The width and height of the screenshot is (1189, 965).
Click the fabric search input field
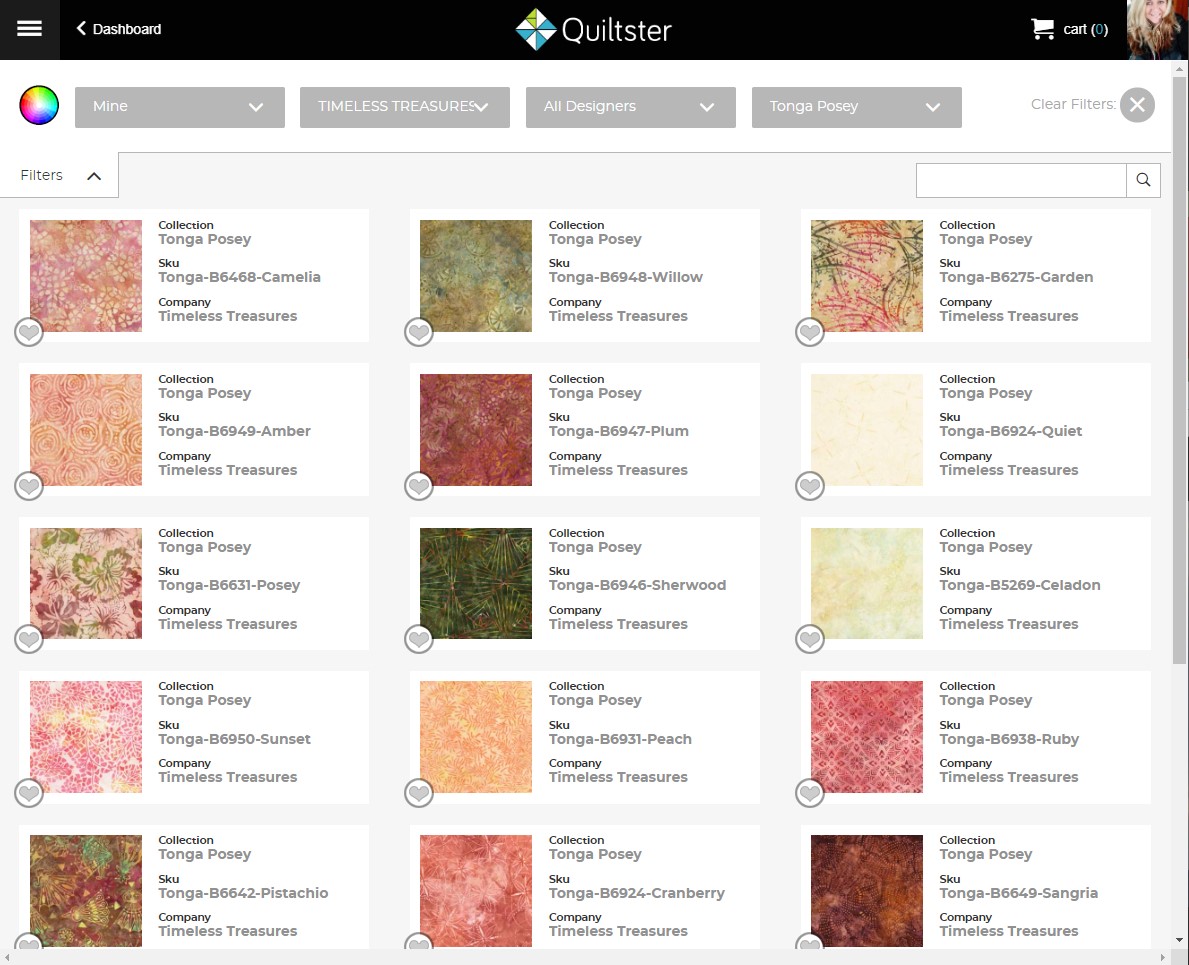pos(1021,180)
